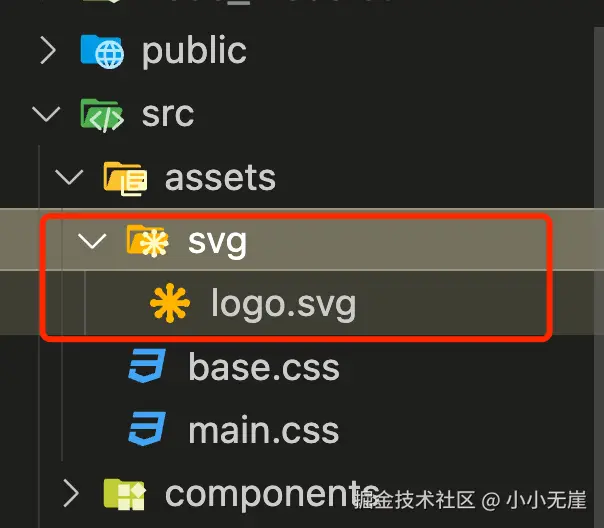Open the logo.svg file
The height and width of the screenshot is (528, 604).
283,304
